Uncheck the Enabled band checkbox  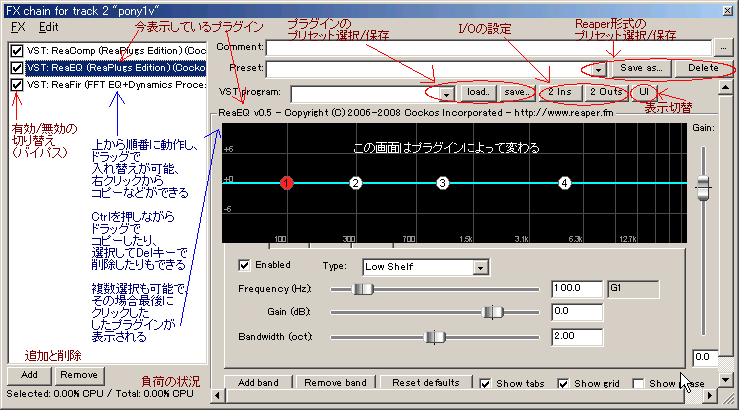pos(245,266)
